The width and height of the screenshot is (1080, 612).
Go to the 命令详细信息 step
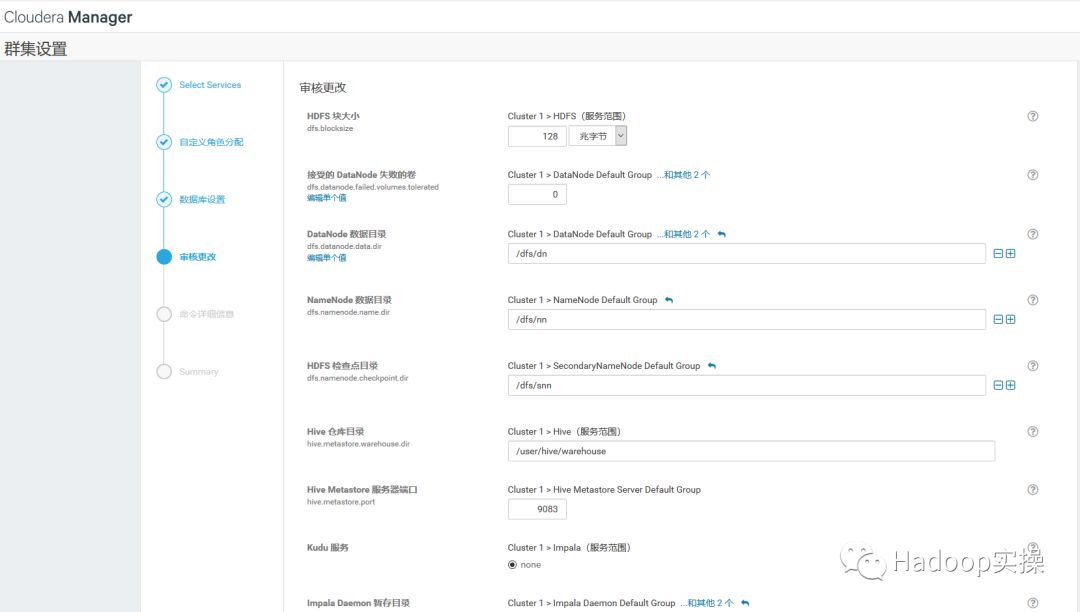[207, 314]
